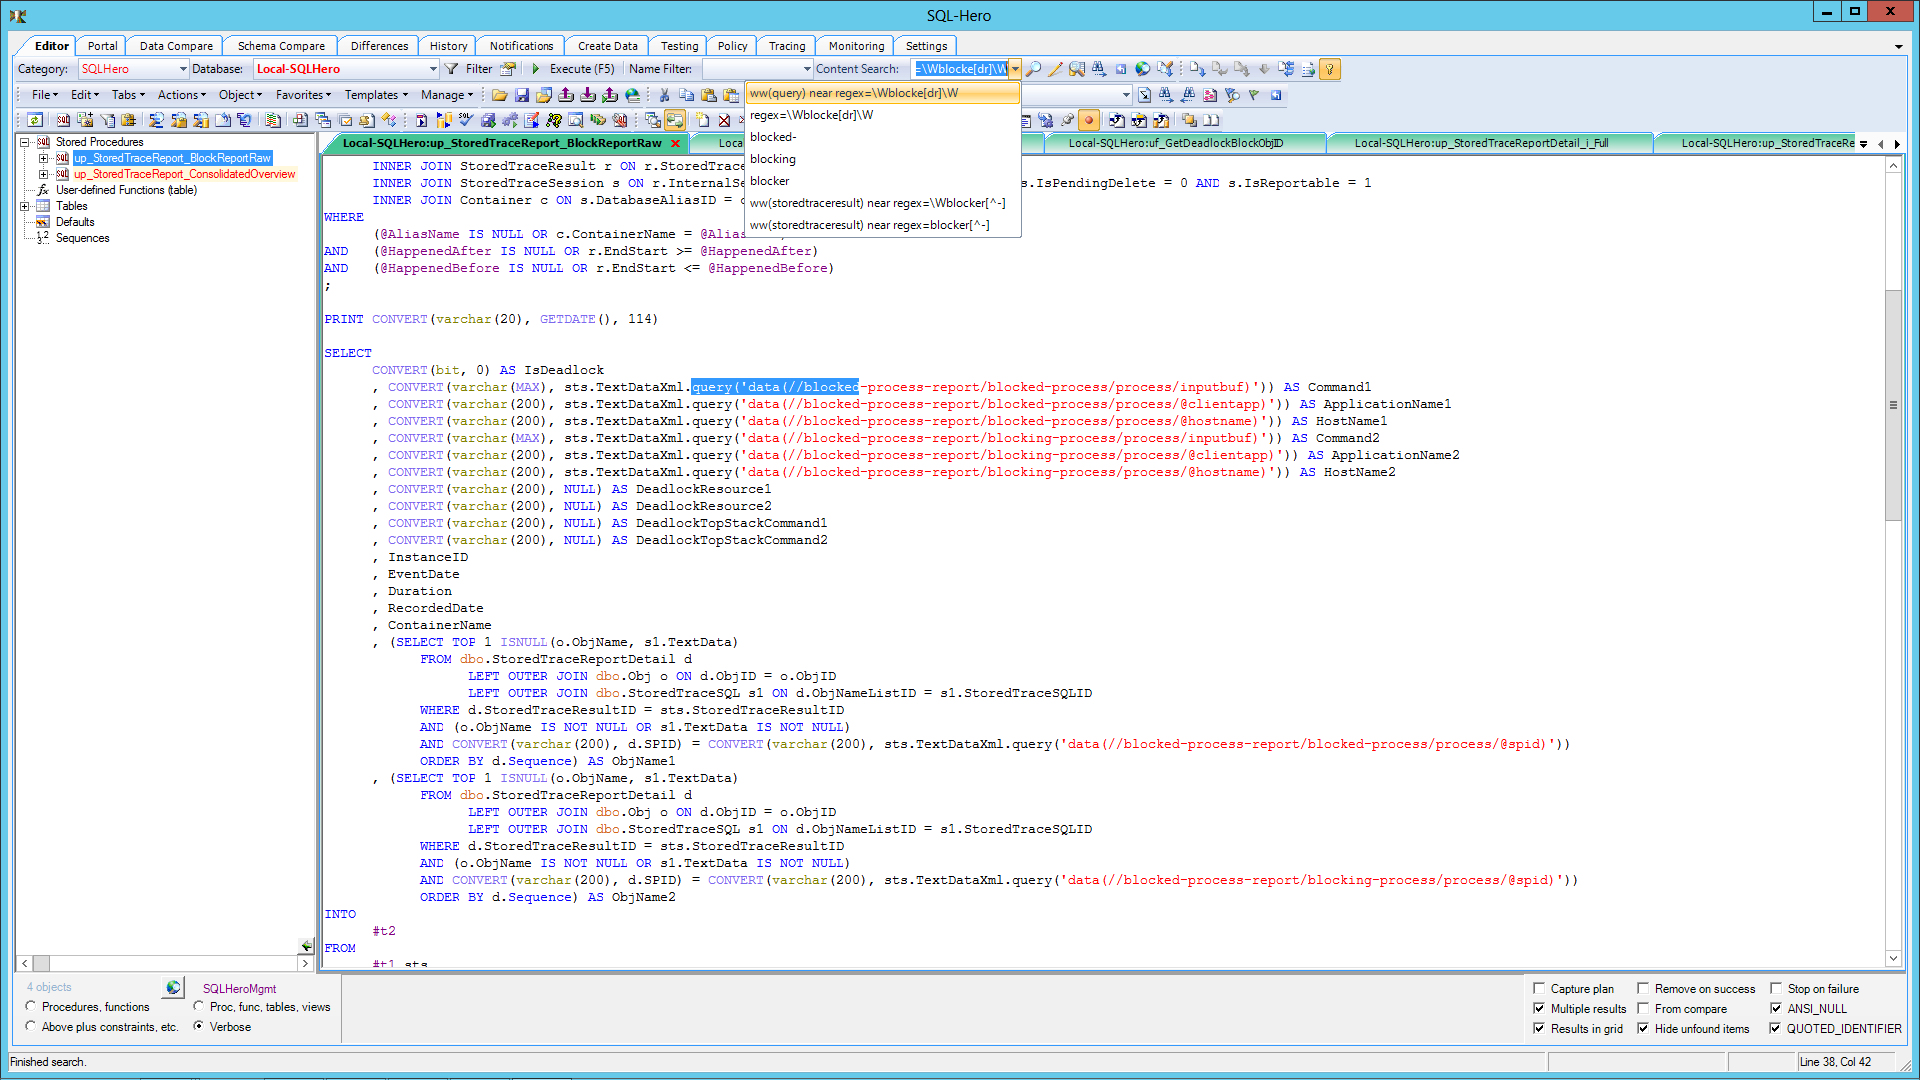Click the content search magnifier icon
The image size is (1920, 1080).
pos(1033,69)
